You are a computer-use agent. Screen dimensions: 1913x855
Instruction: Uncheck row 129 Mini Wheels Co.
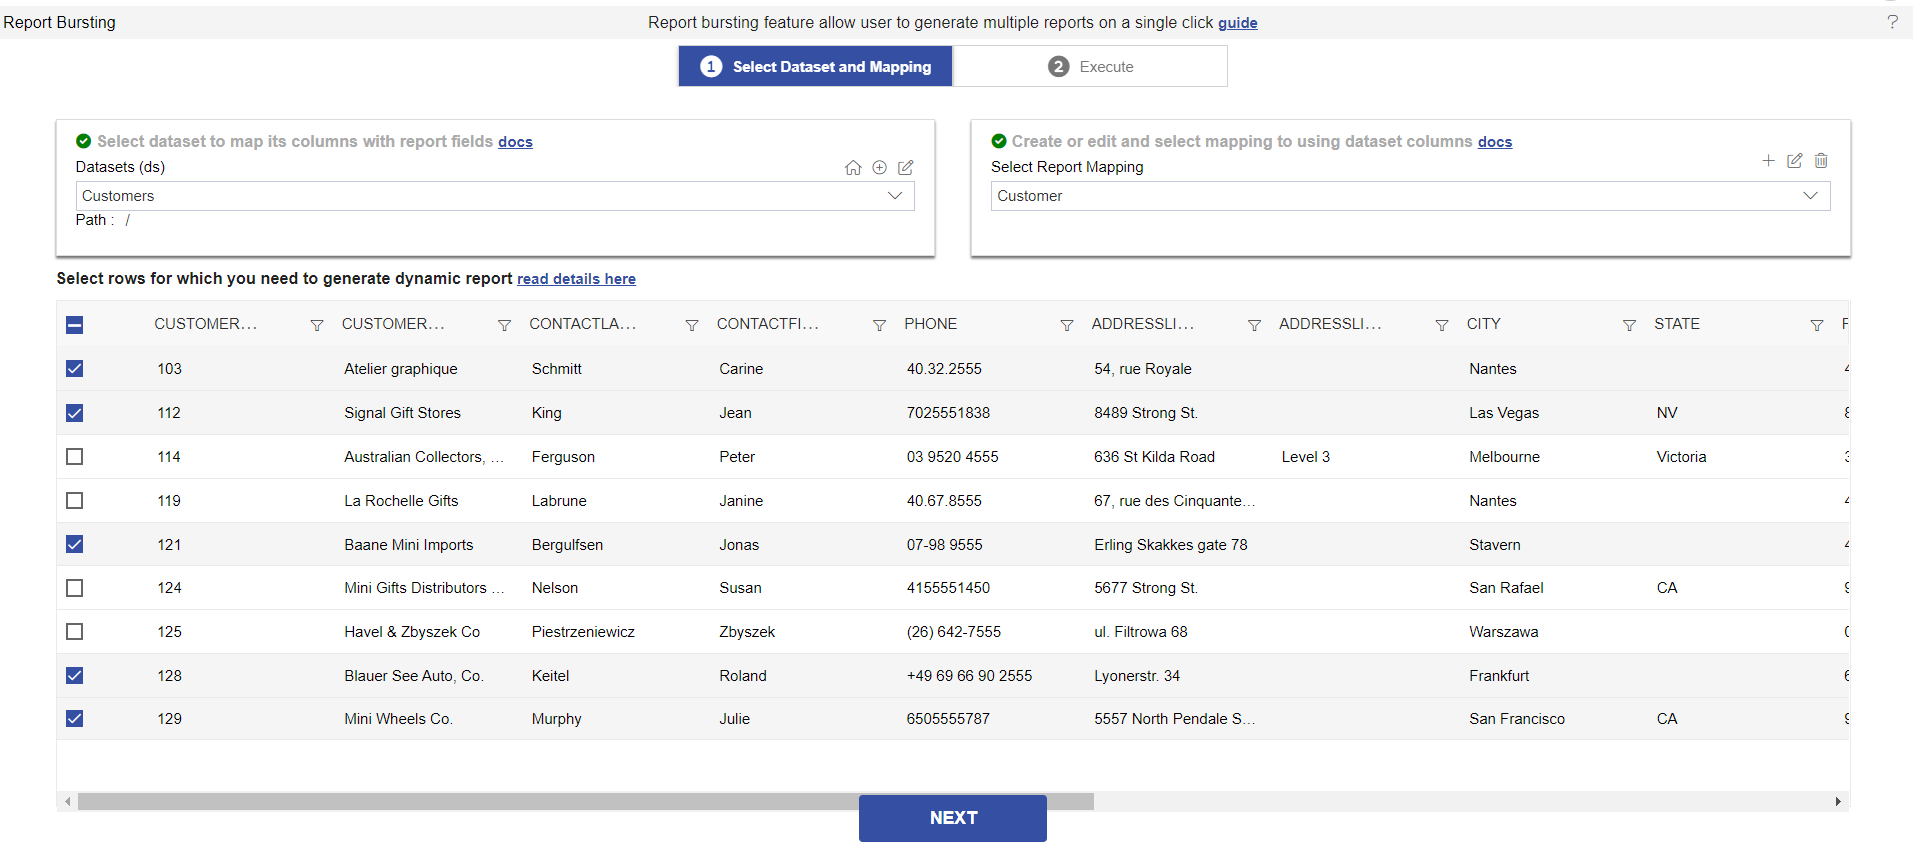pyautogui.click(x=75, y=719)
